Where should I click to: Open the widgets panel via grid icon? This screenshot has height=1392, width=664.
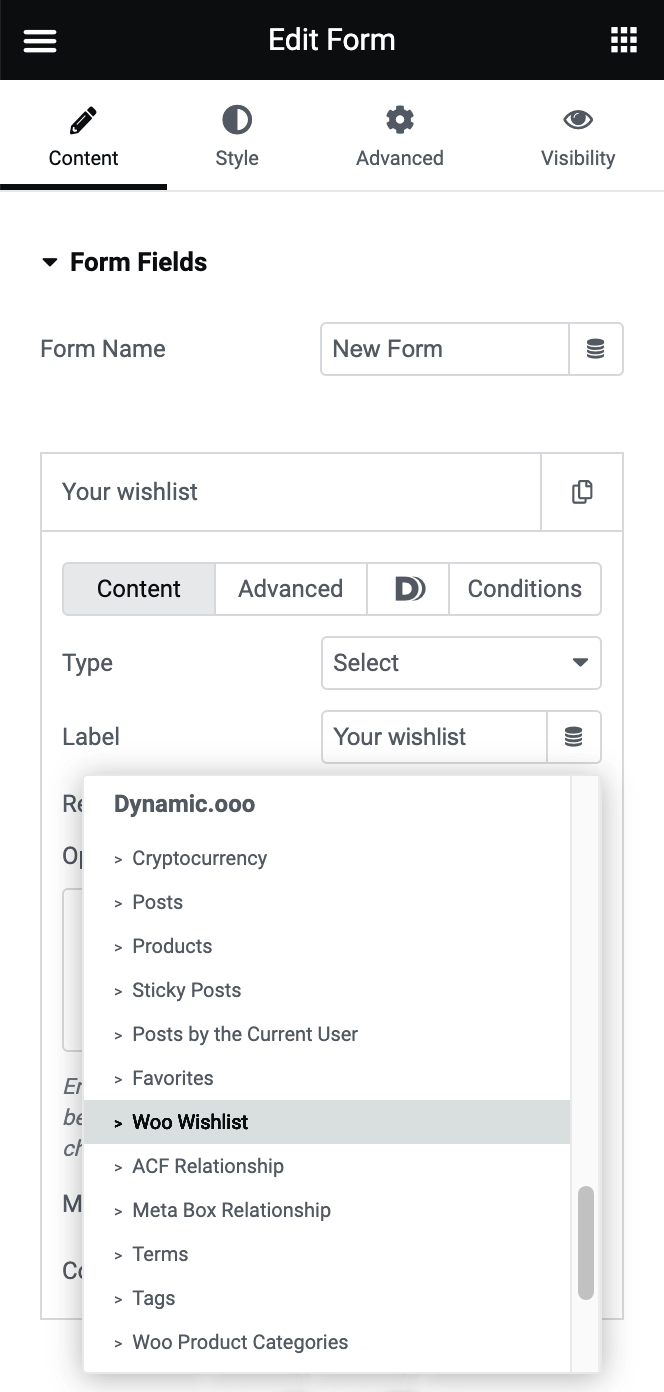[624, 40]
